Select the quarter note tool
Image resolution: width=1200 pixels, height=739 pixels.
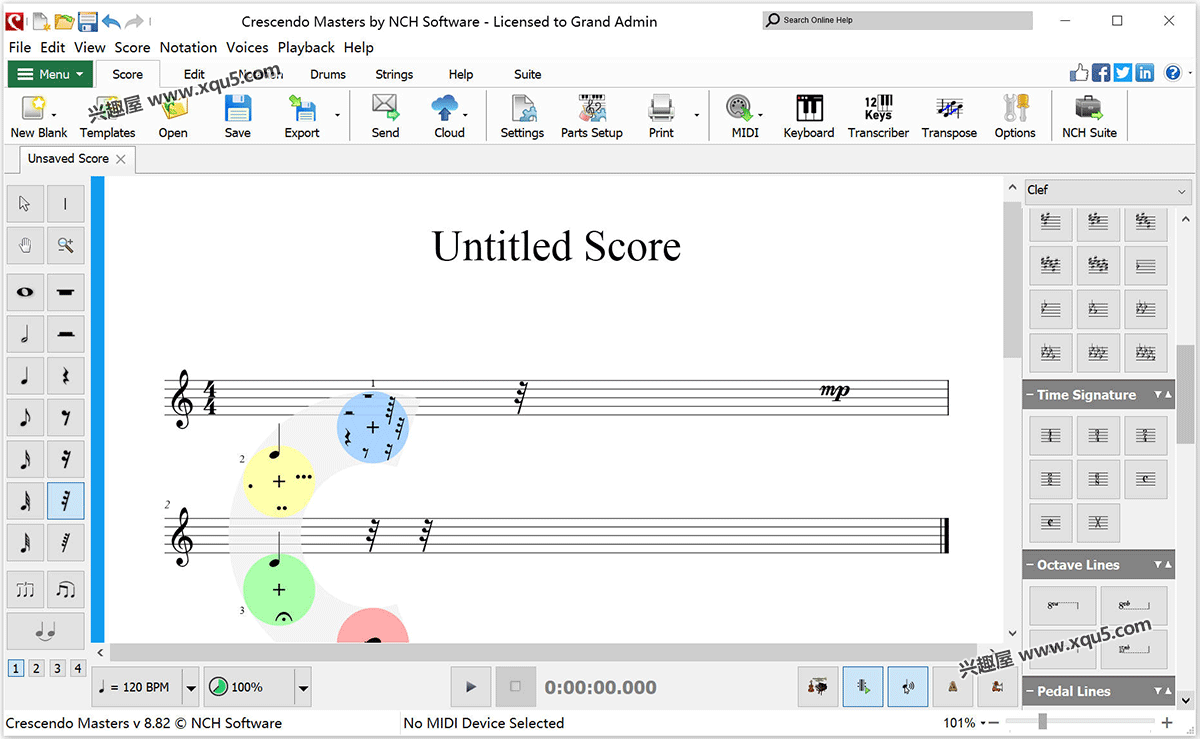25,376
